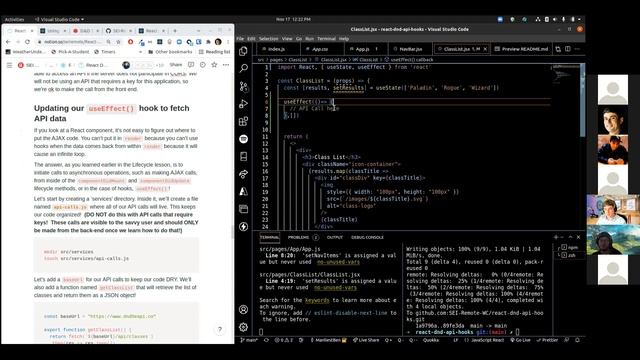Open the Chrome profile avatar
Screen dimensions: 640x360
(218, 42)
